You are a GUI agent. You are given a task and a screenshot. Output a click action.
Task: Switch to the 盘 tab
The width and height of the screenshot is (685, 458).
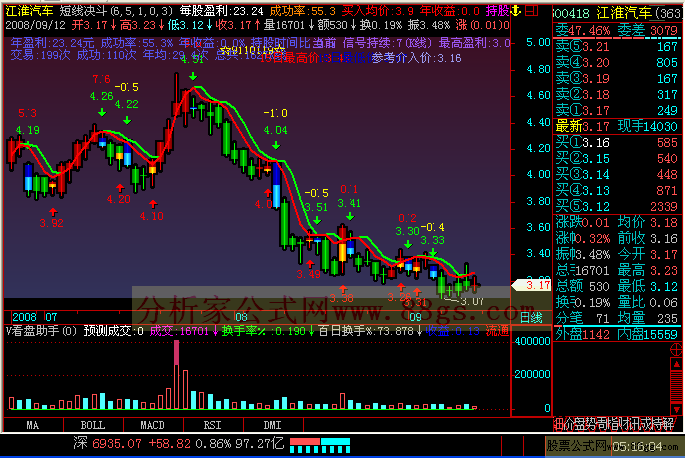[x=579, y=423]
